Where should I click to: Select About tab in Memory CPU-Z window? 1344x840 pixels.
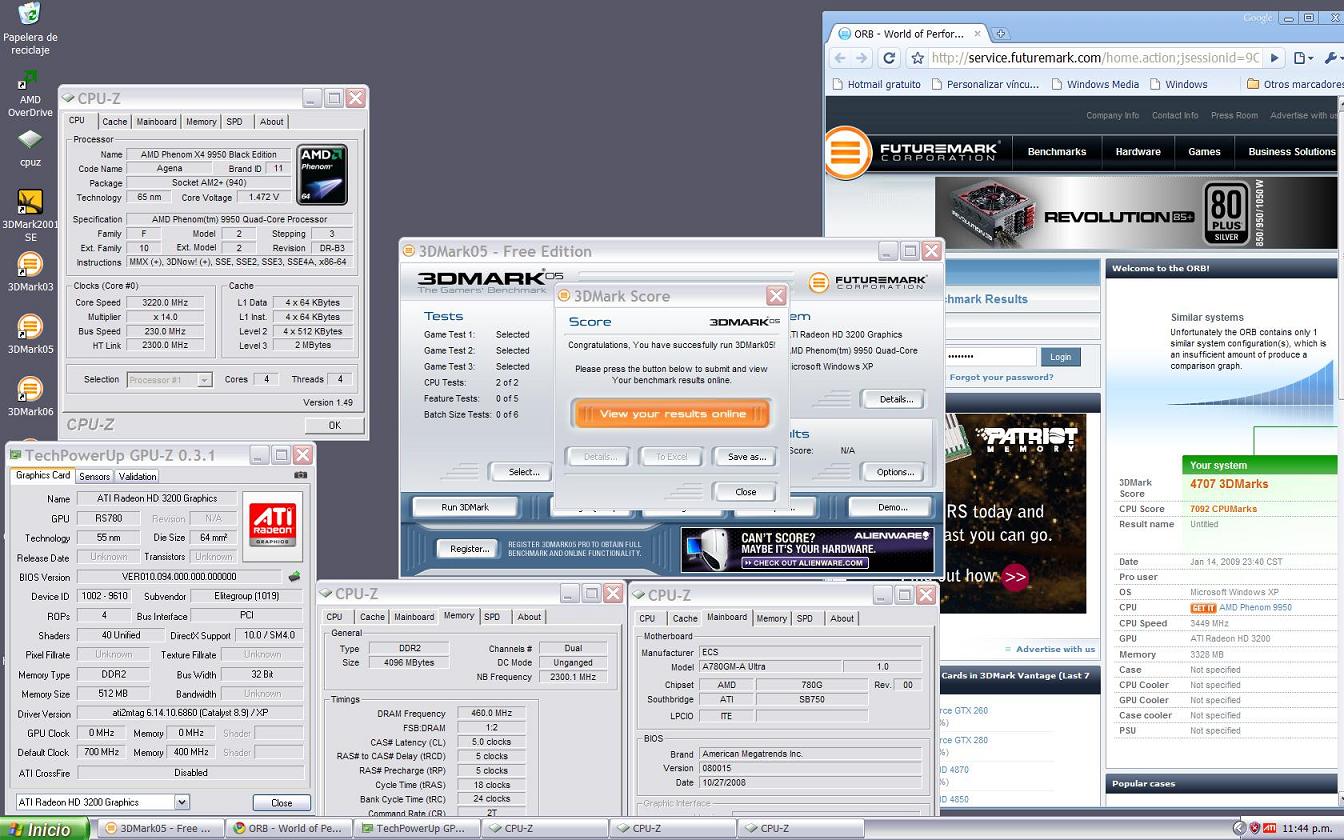coord(529,617)
